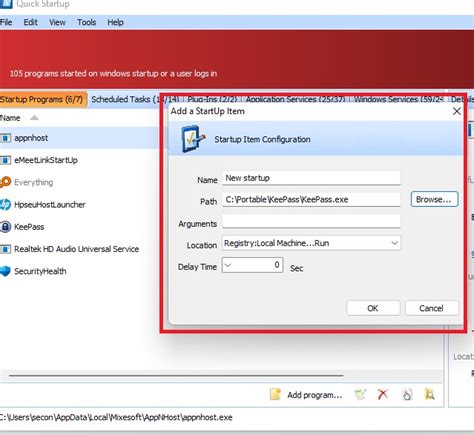Click the folder search icon in toolbar
The height and width of the screenshot is (435, 474).
429,395
